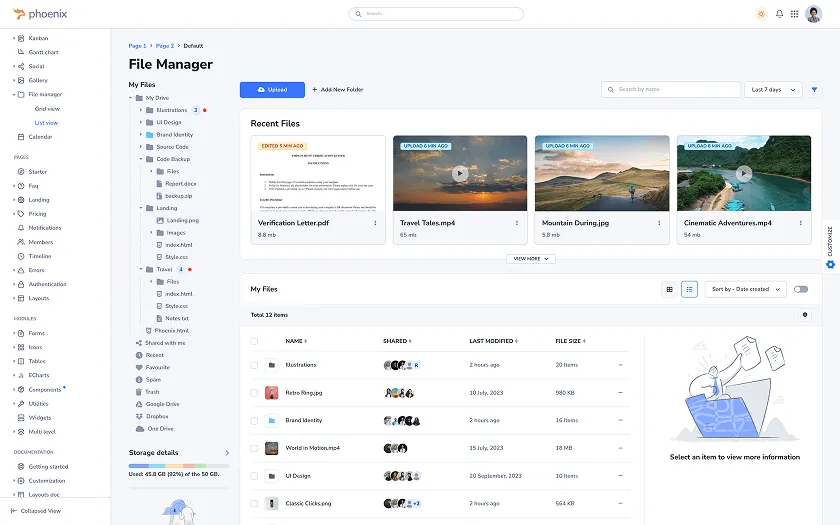Sort table by Last Modified header

(493, 341)
